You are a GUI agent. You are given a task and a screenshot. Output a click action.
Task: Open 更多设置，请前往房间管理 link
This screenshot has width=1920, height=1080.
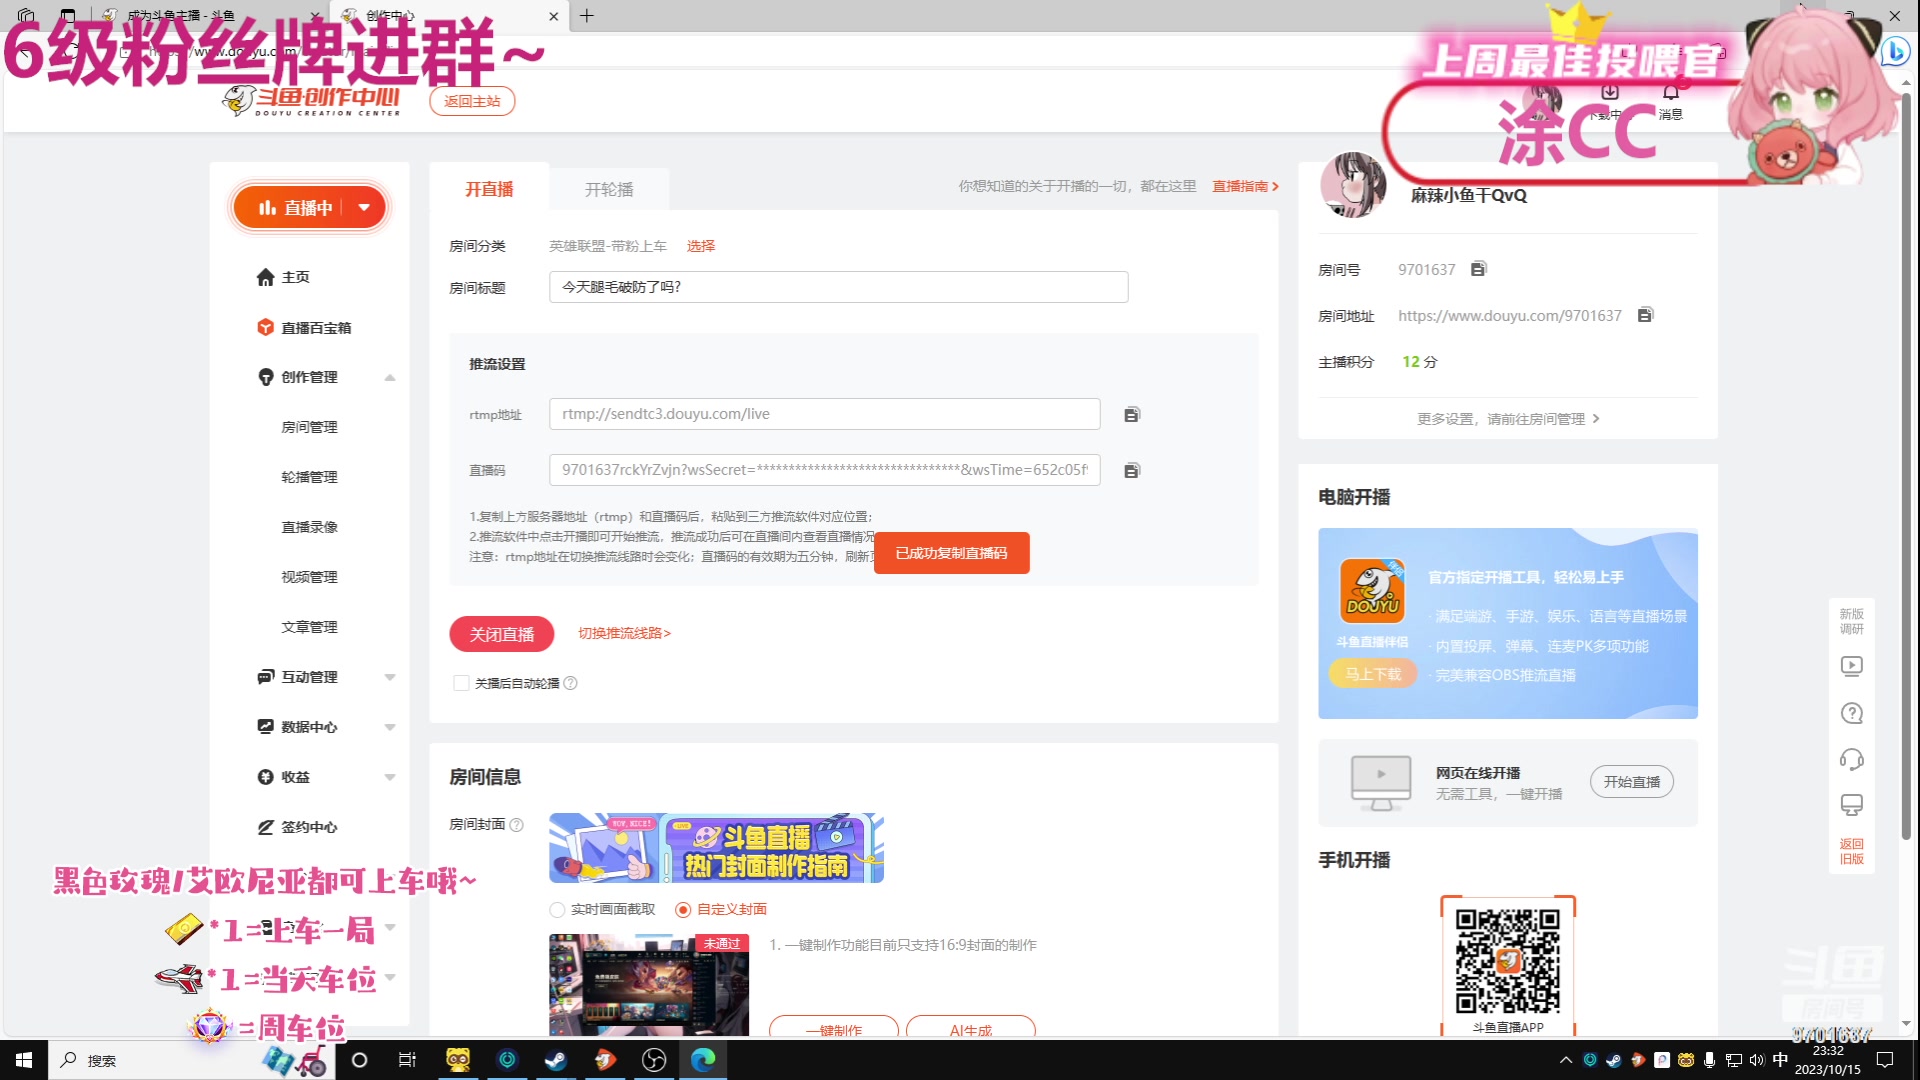[x=1508, y=419]
